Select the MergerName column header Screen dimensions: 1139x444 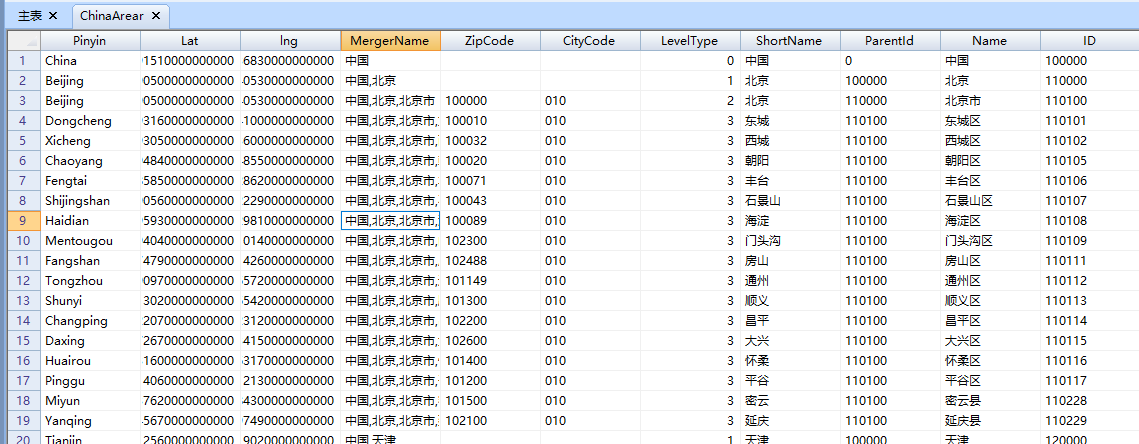pyautogui.click(x=390, y=41)
